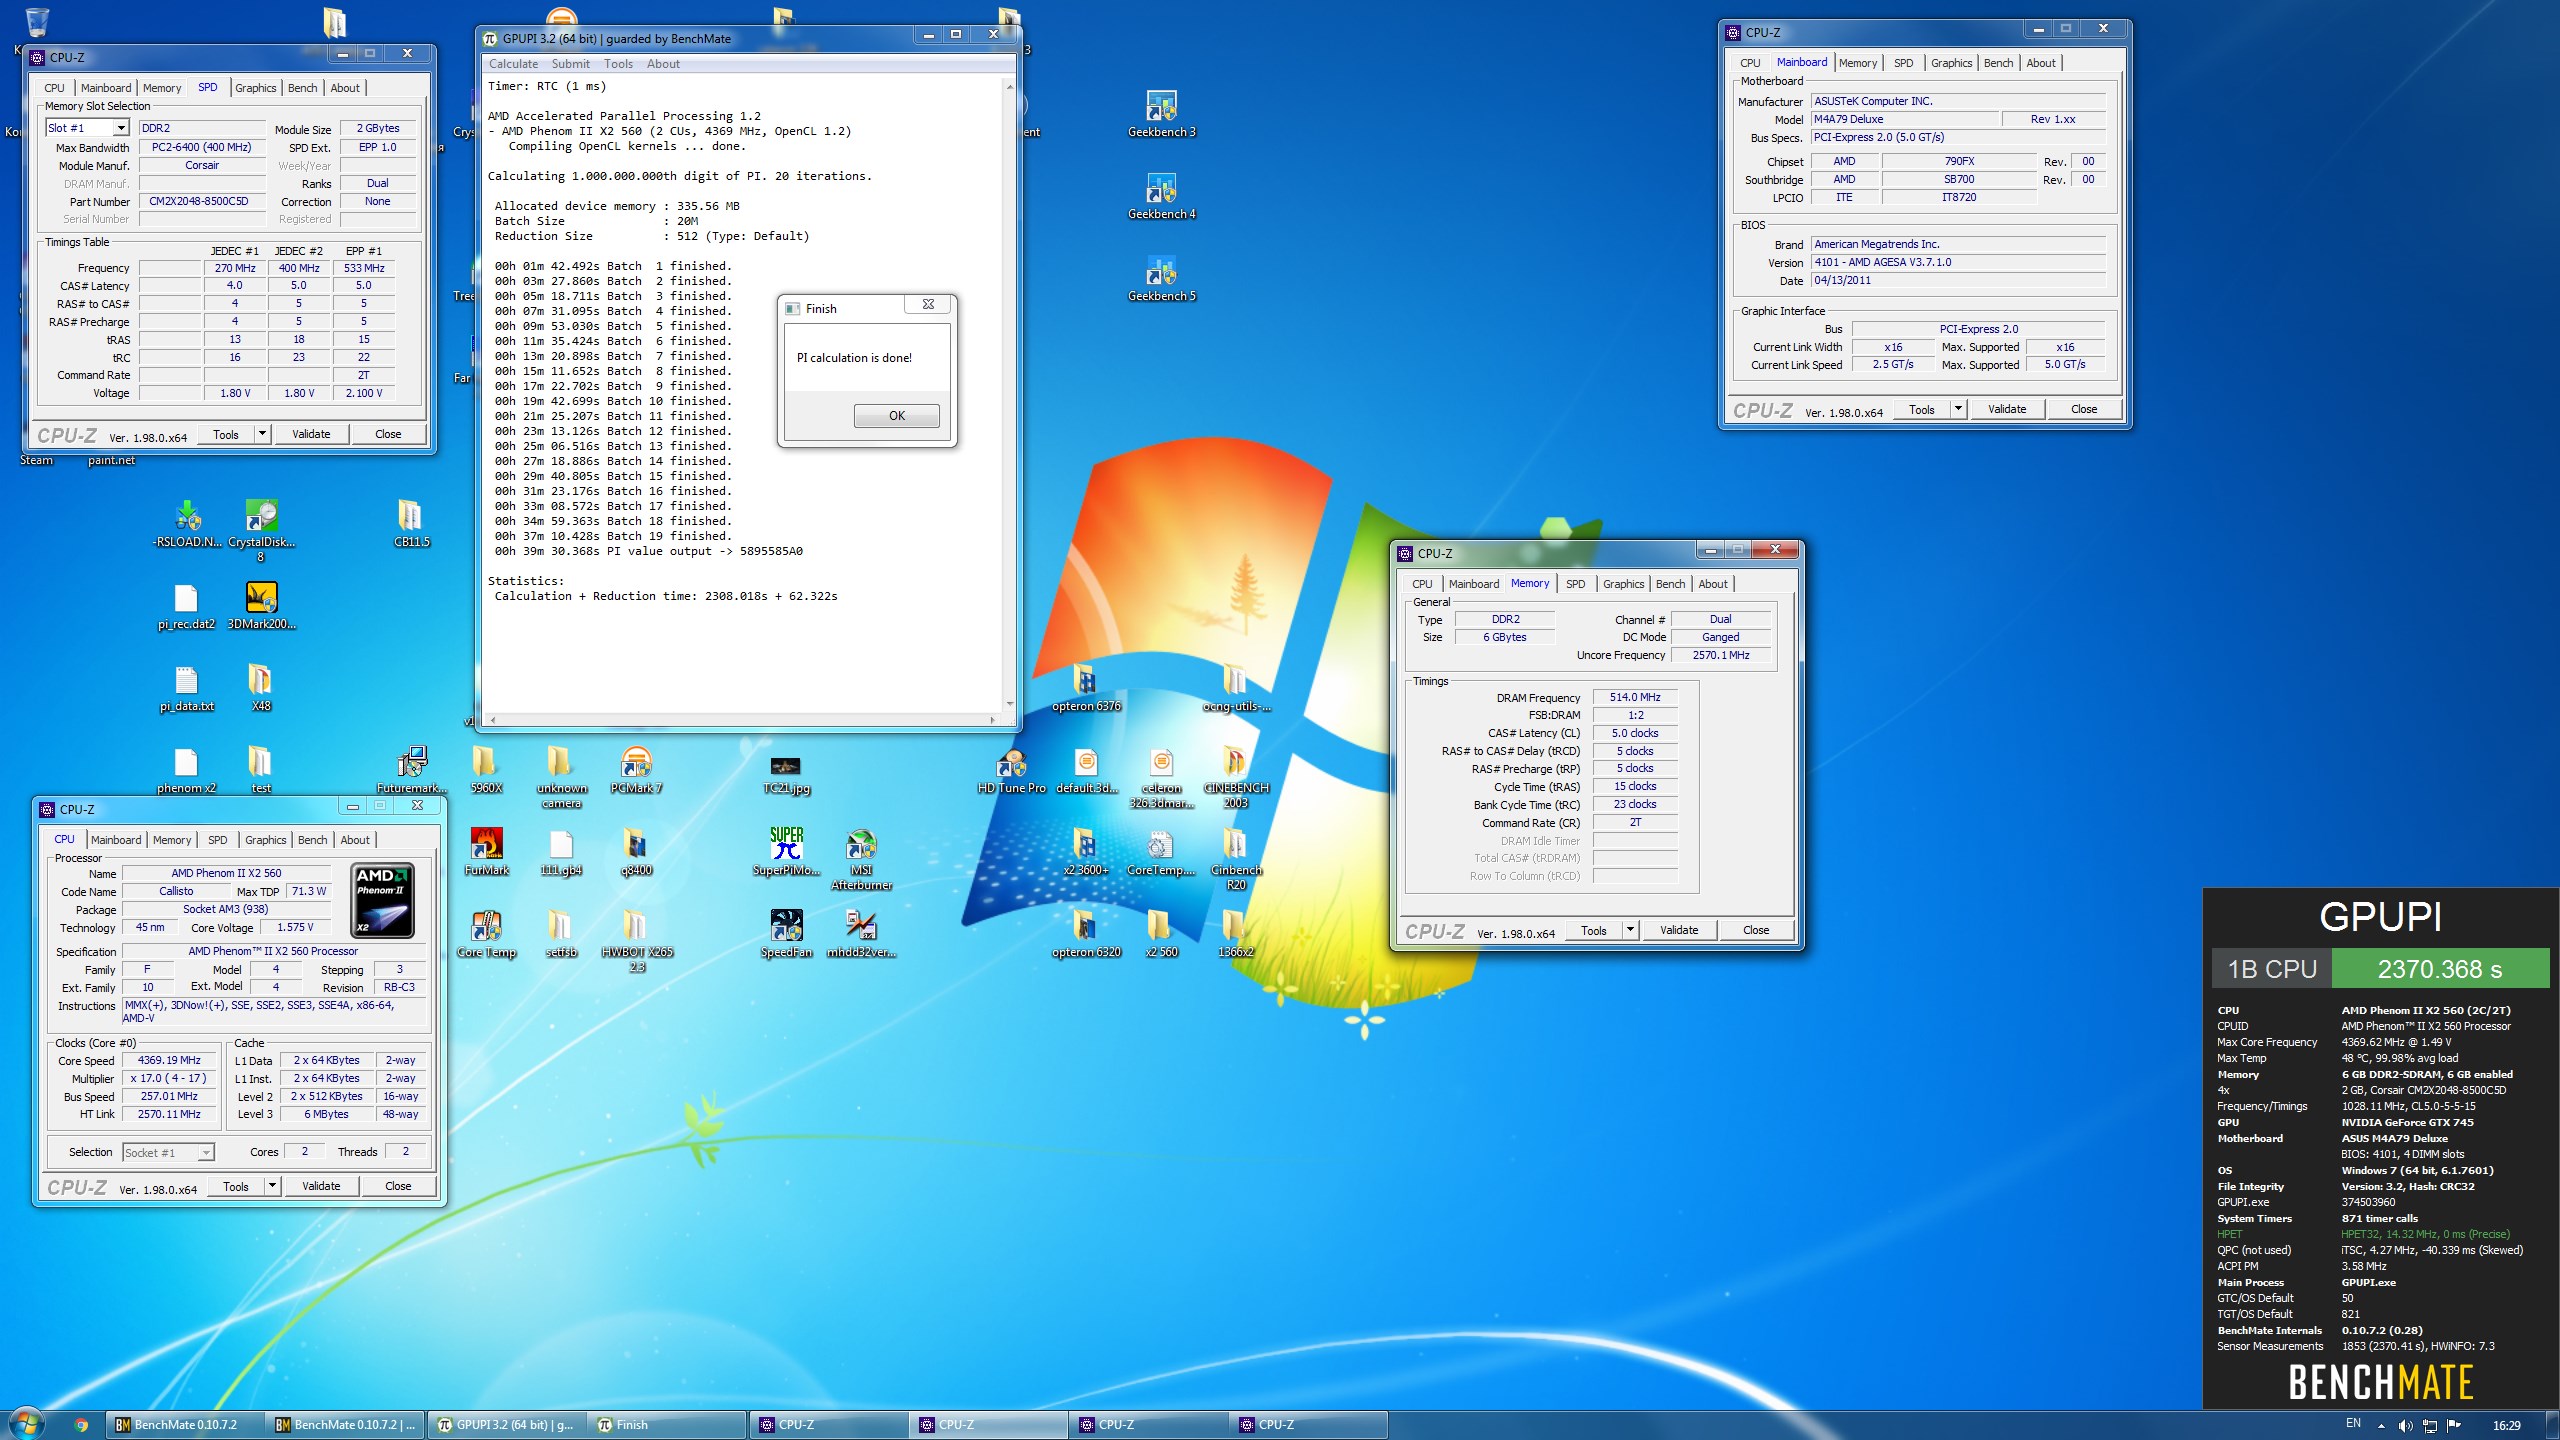Open the X48 folder icon
The height and width of the screenshot is (1440, 2560).
click(260, 687)
